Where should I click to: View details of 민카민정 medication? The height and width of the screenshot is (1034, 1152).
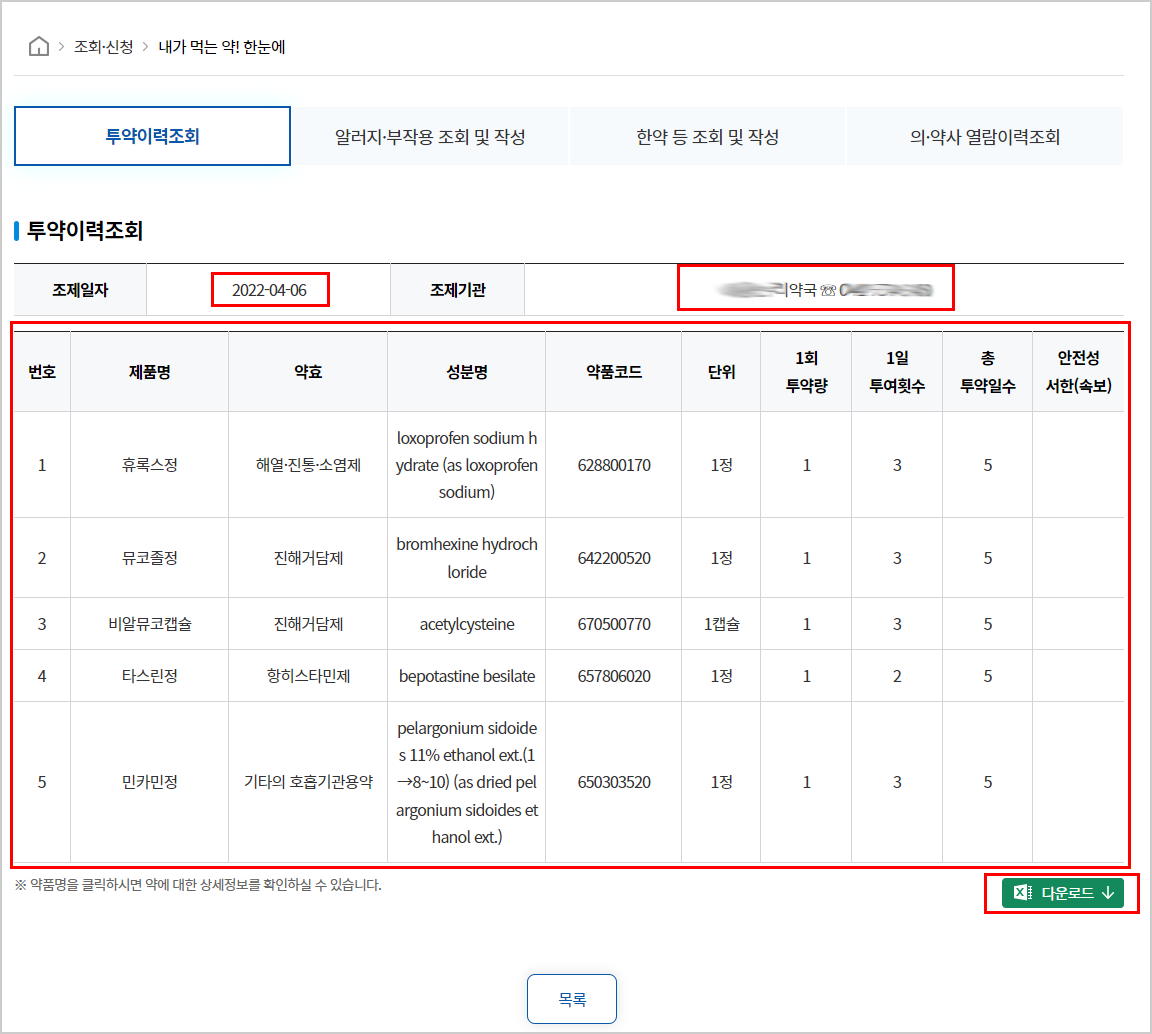pos(149,782)
